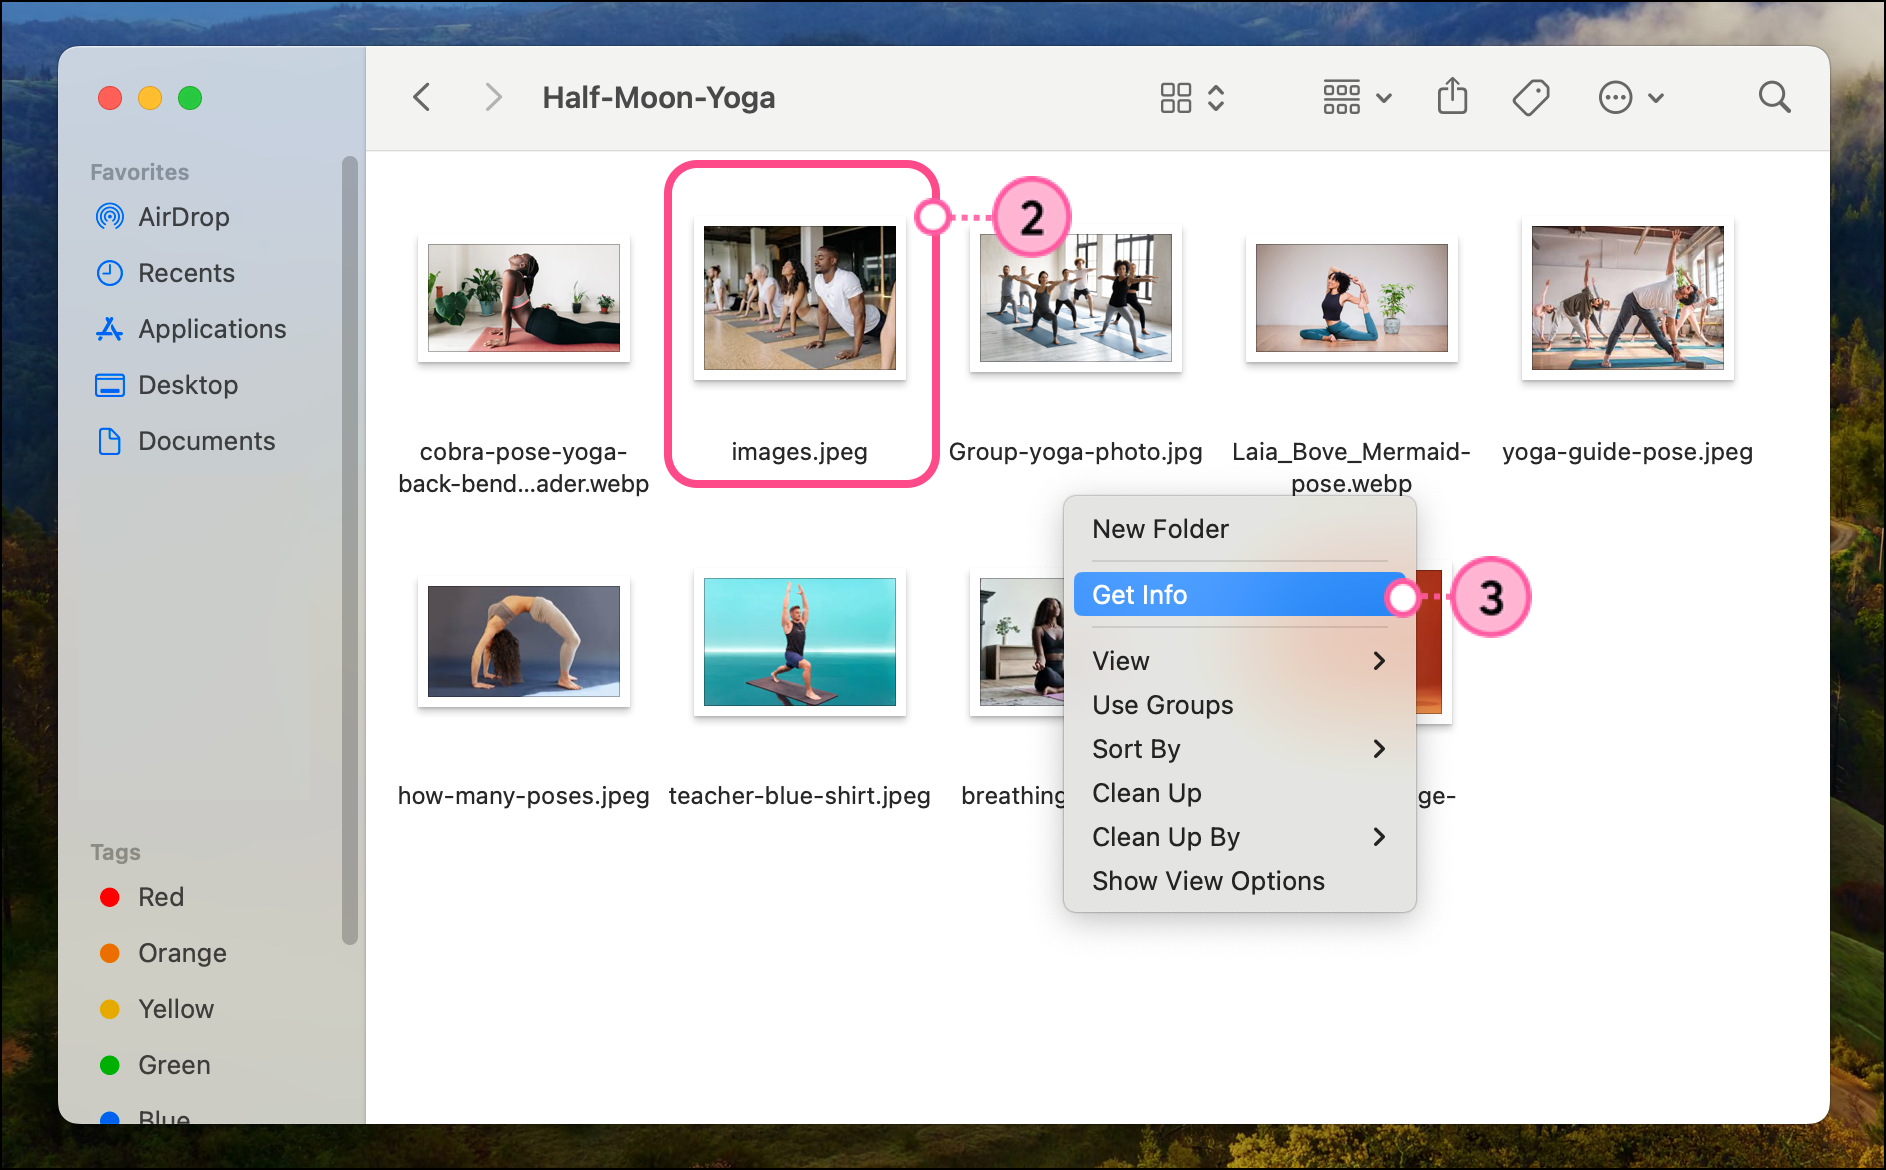The width and height of the screenshot is (1886, 1170).
Task: Click the sidebar scrollbar
Action: tap(349, 550)
